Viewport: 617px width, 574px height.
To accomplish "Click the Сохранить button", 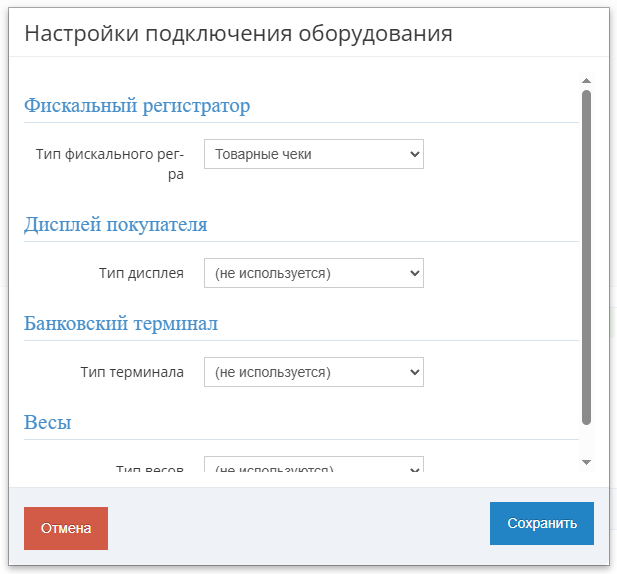I will [542, 523].
